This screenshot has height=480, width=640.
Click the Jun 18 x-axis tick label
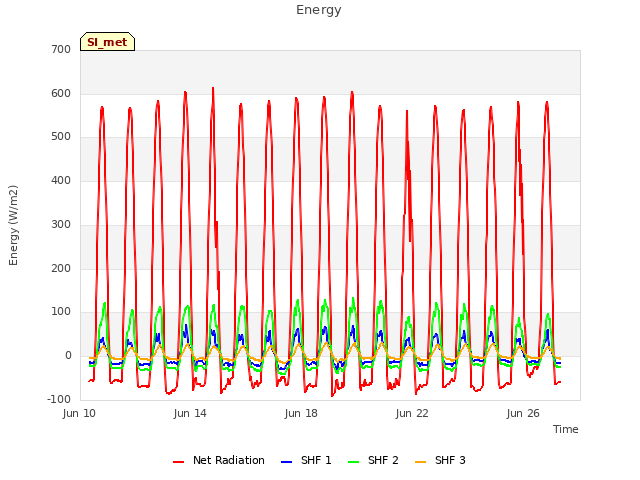pyautogui.click(x=301, y=413)
